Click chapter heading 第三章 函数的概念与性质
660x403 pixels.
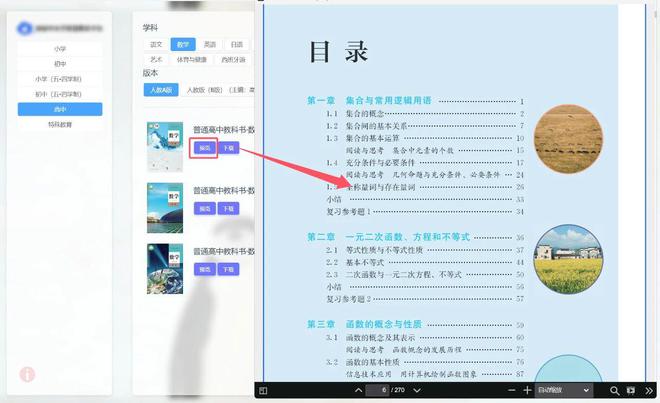365,324
